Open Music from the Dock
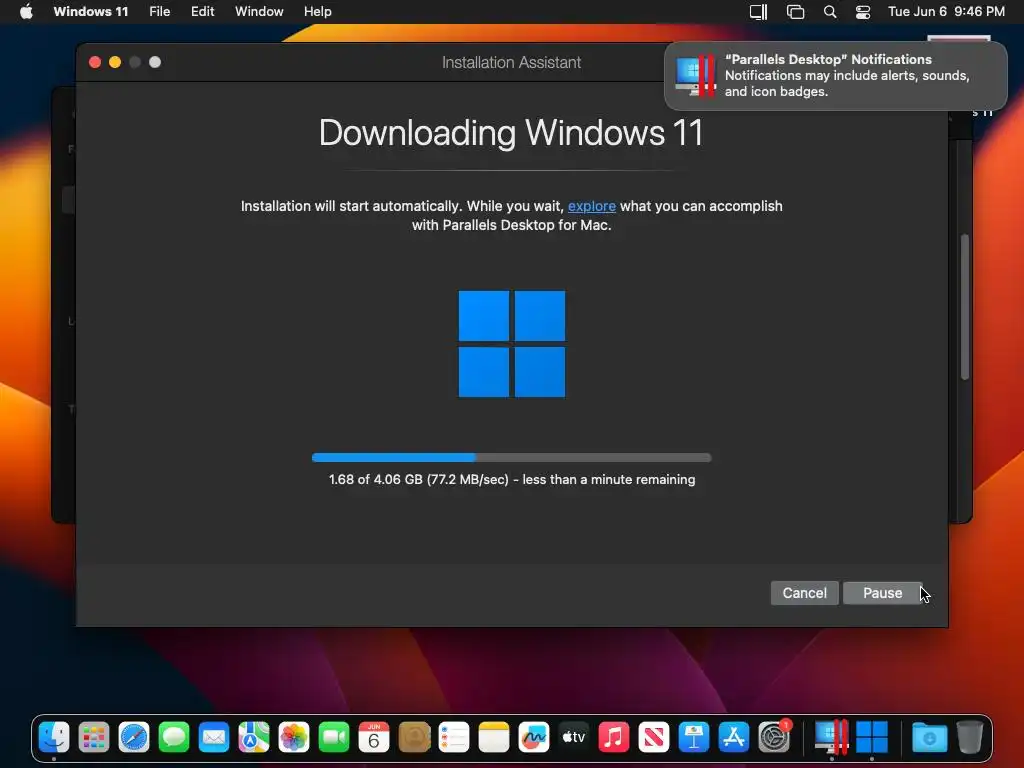Viewport: 1024px width, 768px height. point(614,738)
